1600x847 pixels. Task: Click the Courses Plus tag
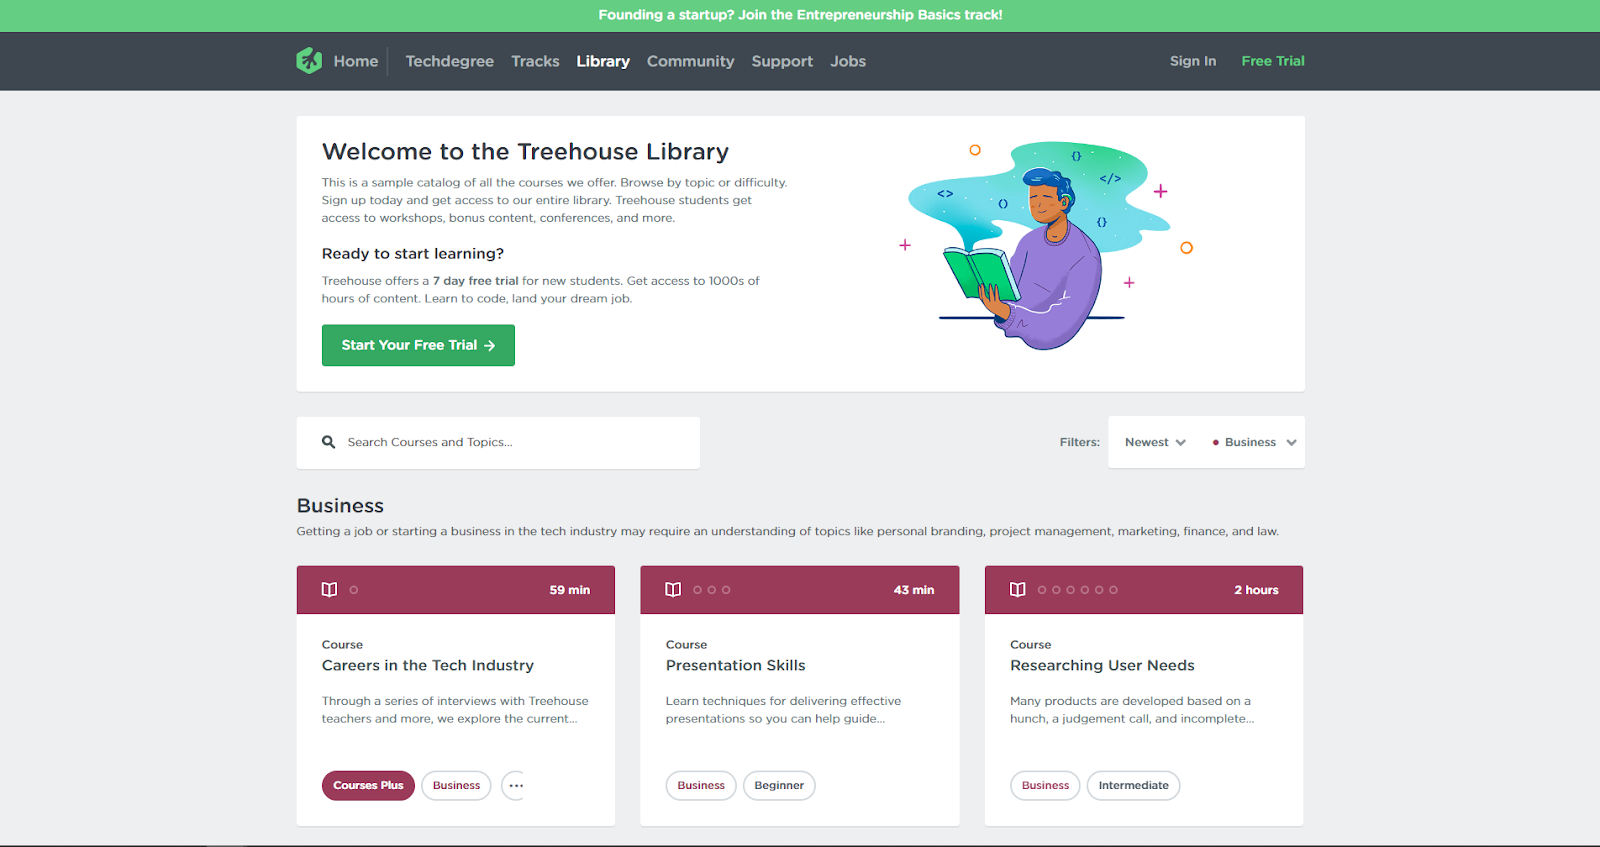click(x=368, y=786)
